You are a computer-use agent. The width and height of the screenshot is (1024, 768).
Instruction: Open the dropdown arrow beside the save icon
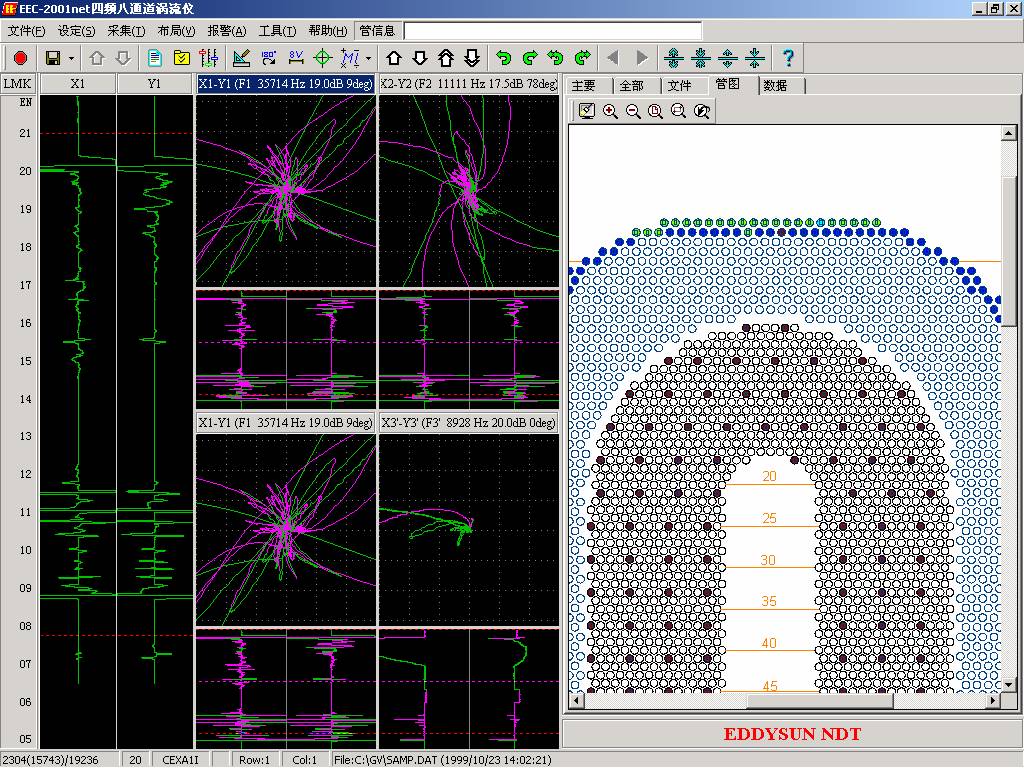[71, 58]
